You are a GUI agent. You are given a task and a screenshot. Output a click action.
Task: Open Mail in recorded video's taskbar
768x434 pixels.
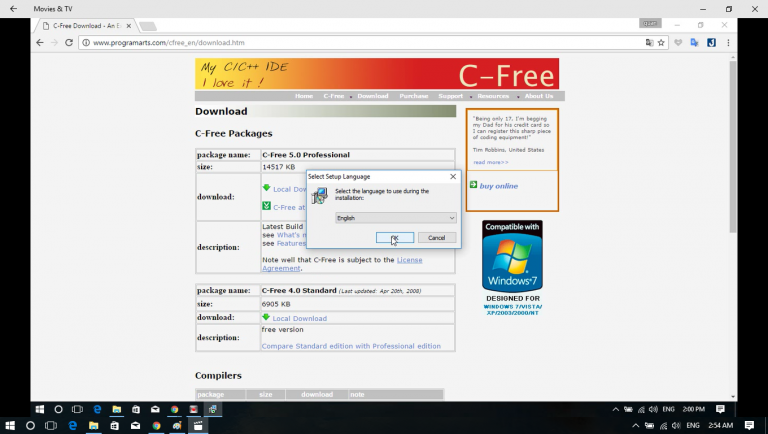pos(155,409)
